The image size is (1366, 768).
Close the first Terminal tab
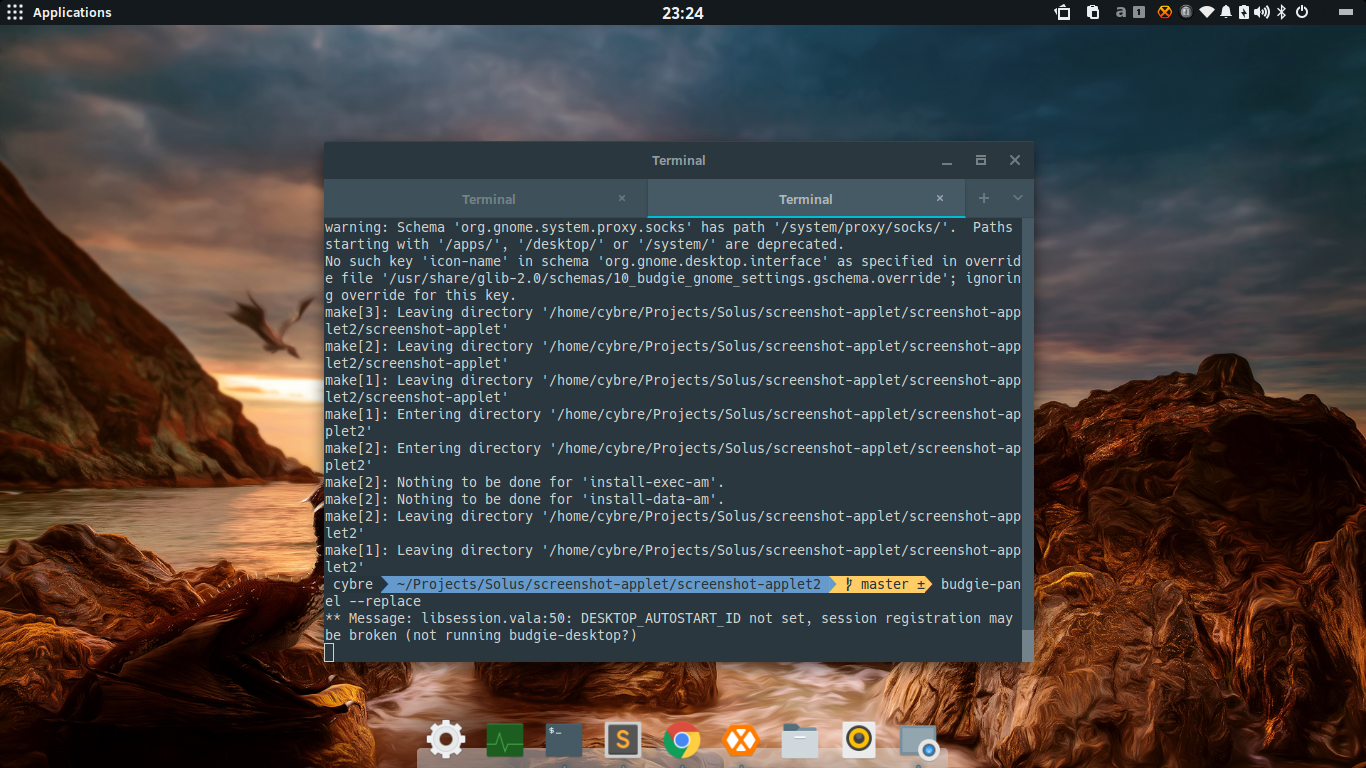click(x=622, y=198)
